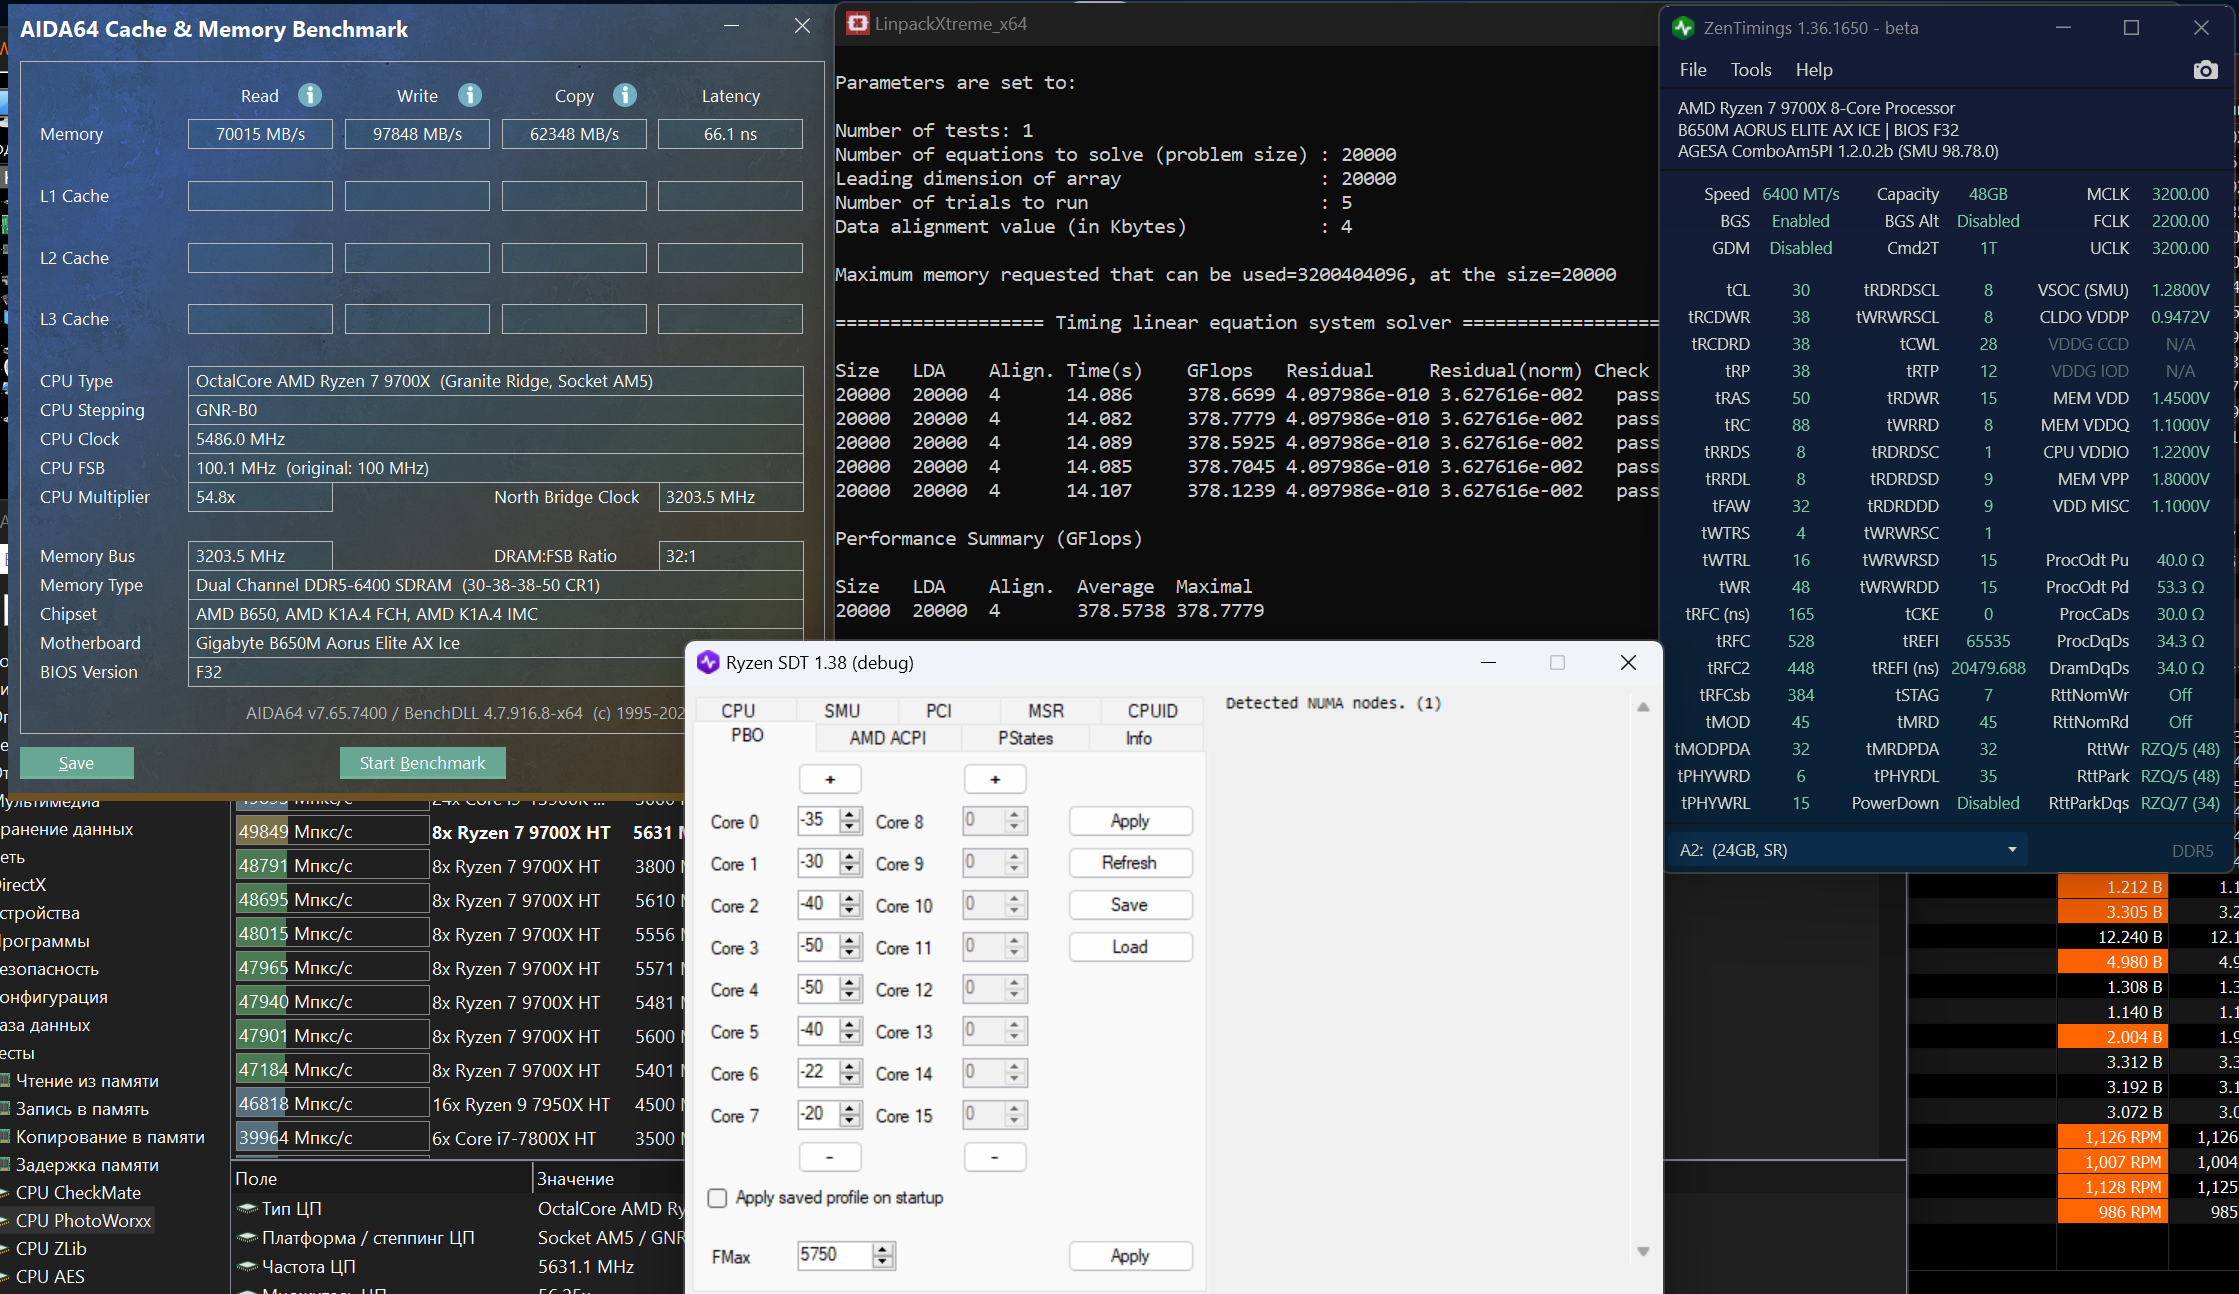Click the LinpackXtreme window icon
Screen dimensions: 2239x1294
click(x=857, y=24)
